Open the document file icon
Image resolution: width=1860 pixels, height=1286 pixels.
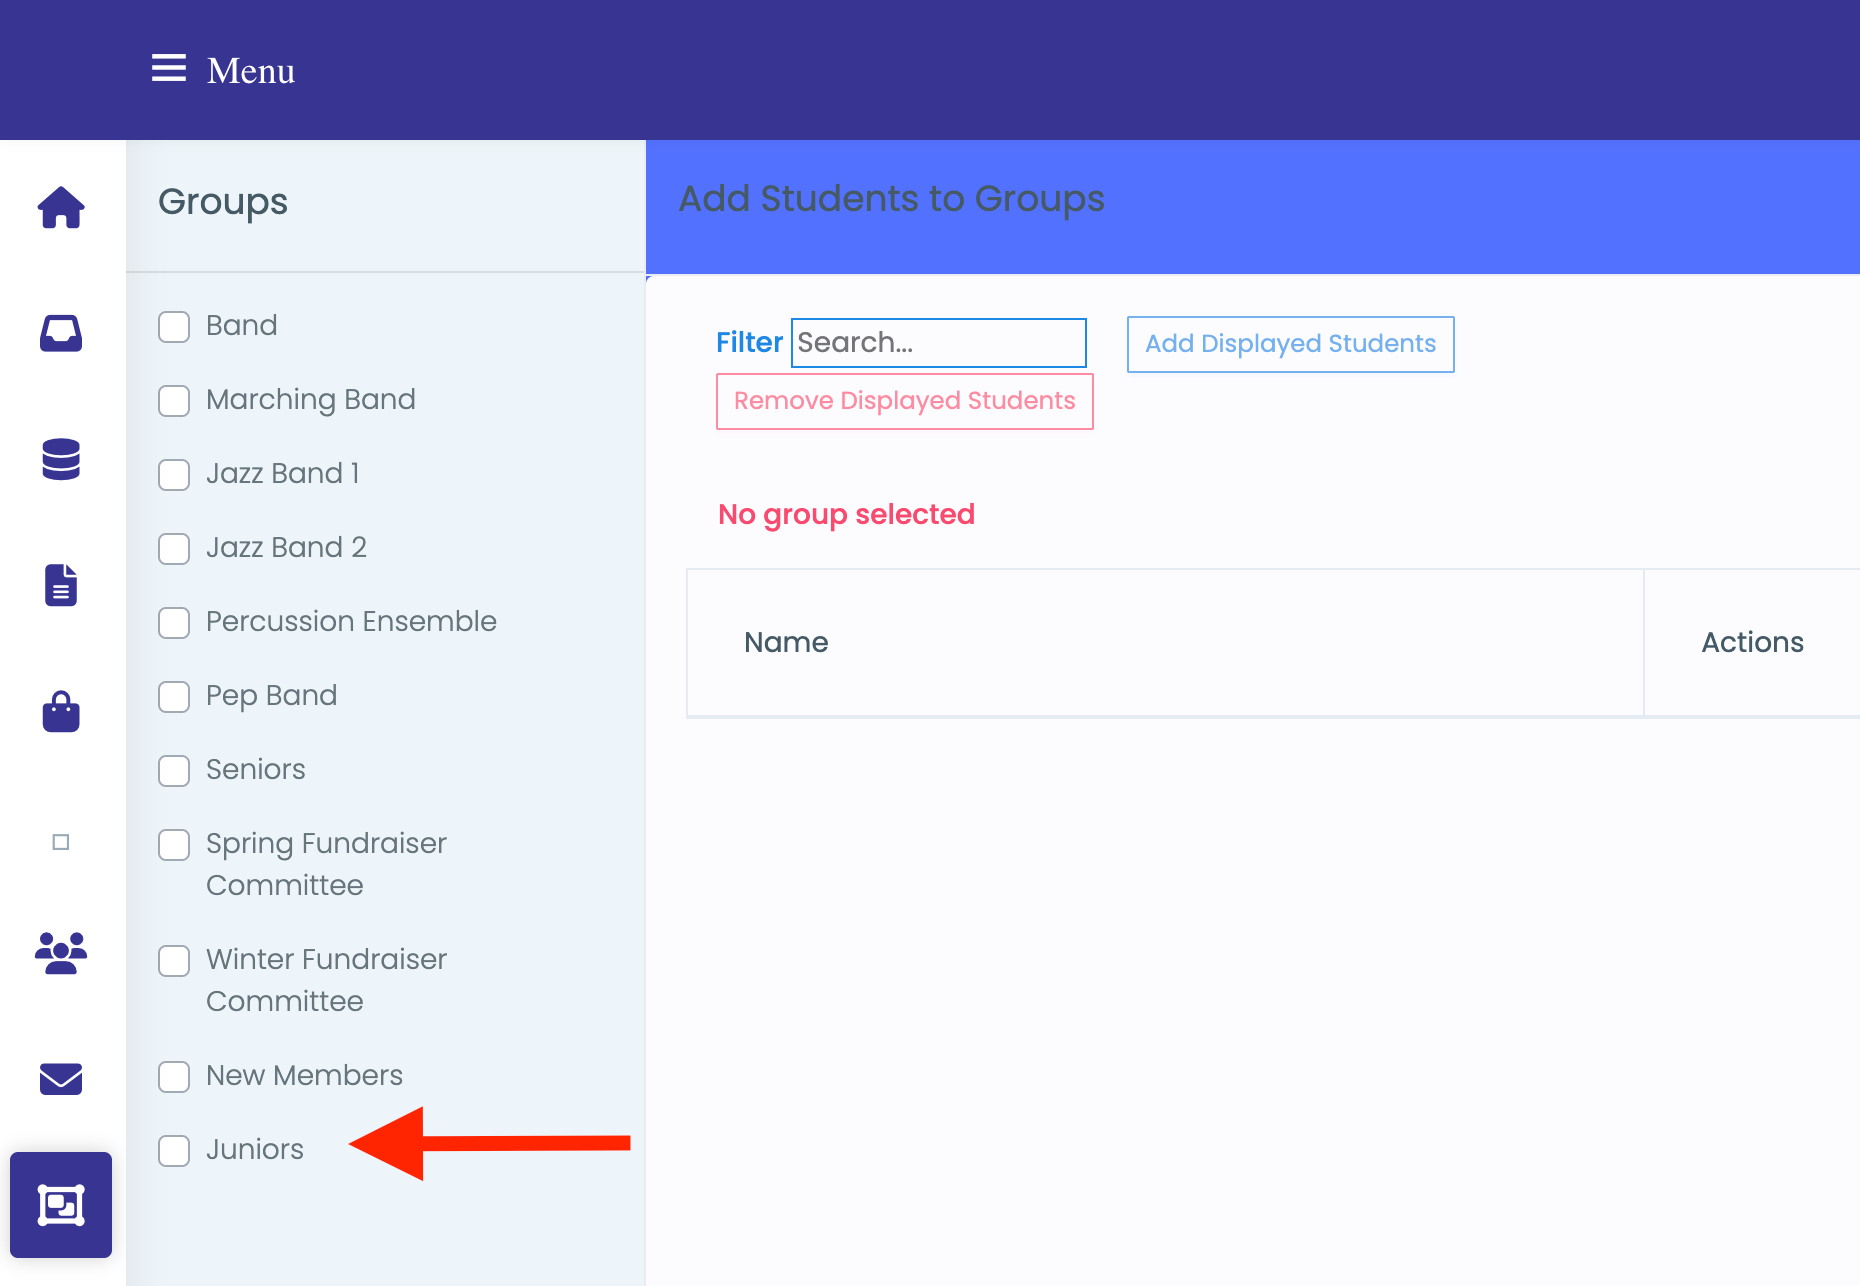click(61, 585)
